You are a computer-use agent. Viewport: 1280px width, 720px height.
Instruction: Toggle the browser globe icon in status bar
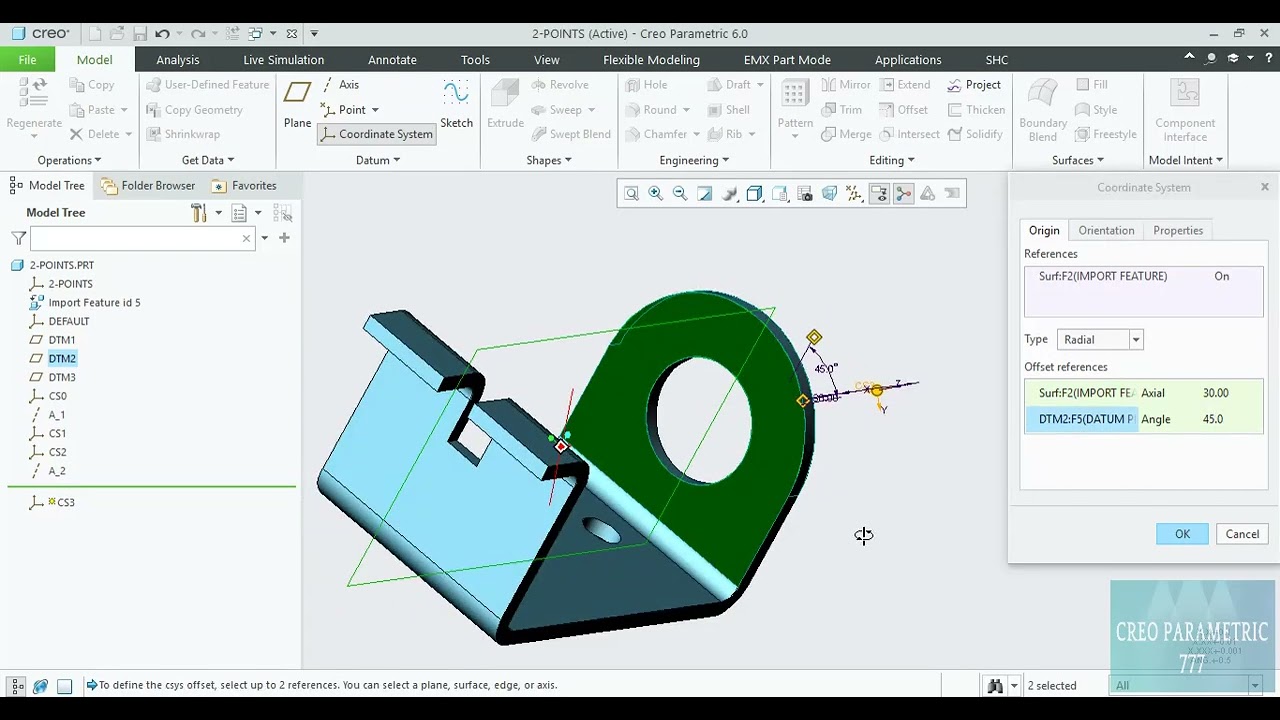[x=41, y=686]
